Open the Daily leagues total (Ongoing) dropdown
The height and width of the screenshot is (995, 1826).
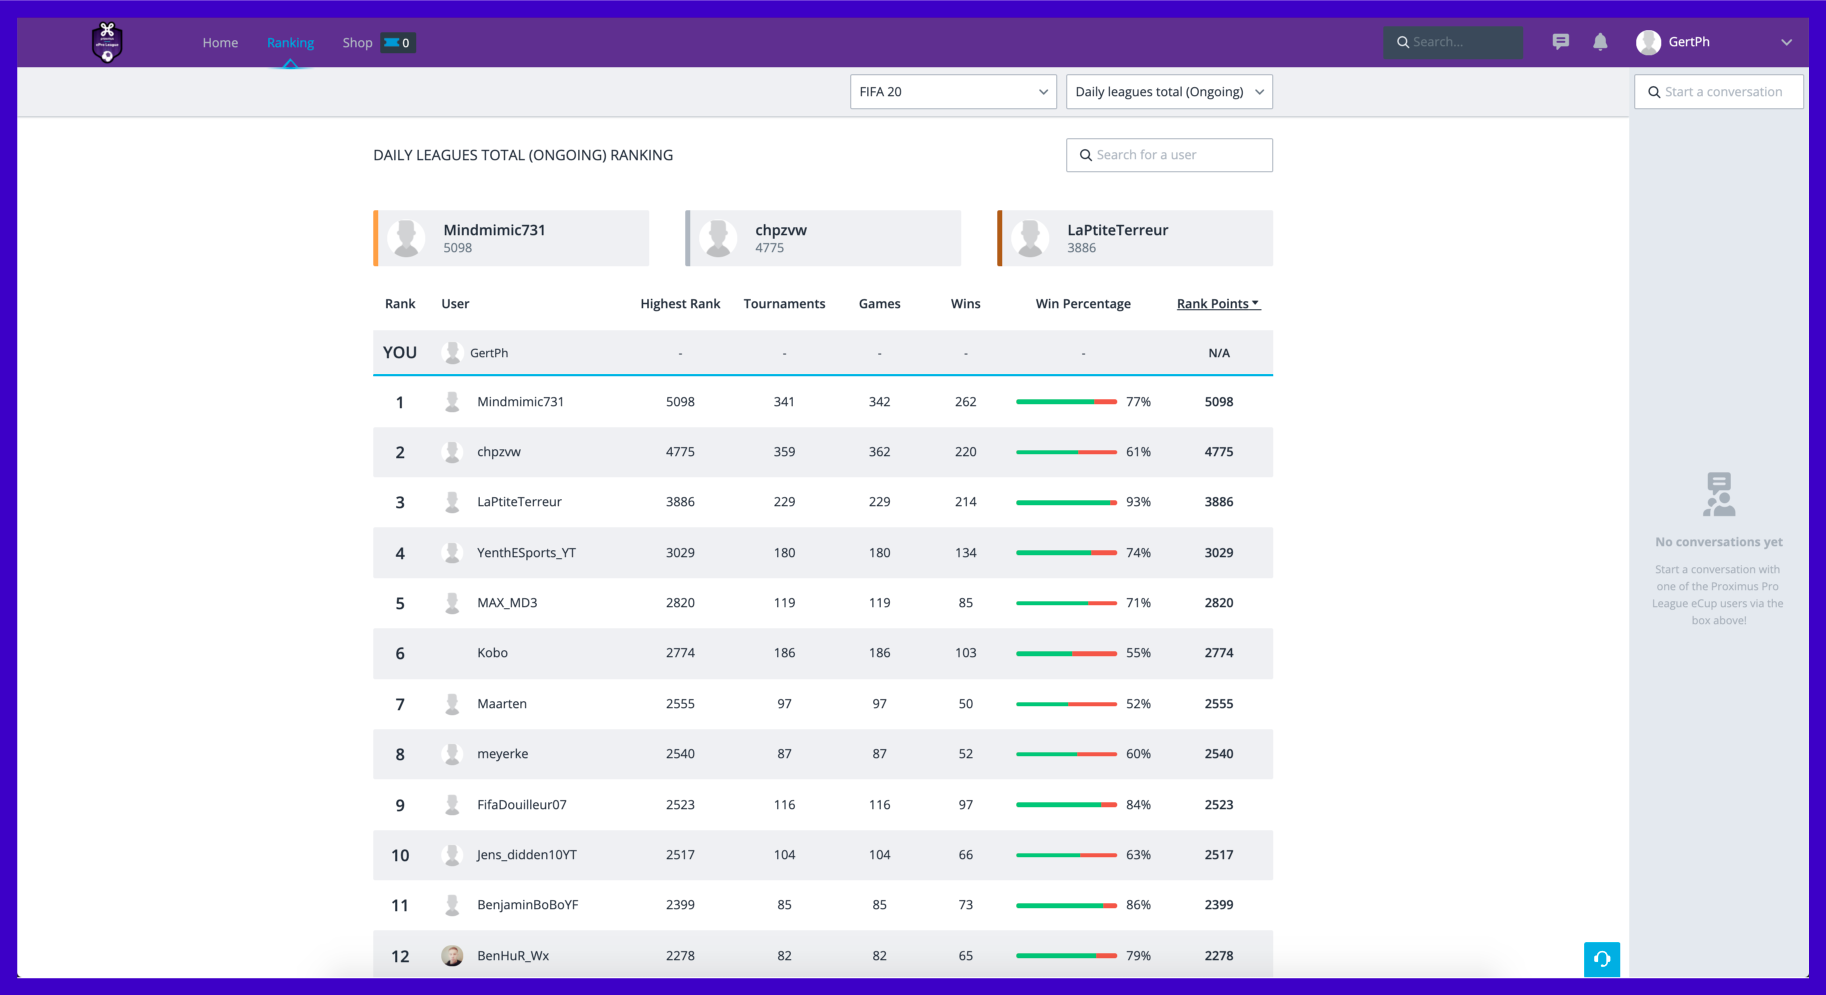tap(1168, 91)
